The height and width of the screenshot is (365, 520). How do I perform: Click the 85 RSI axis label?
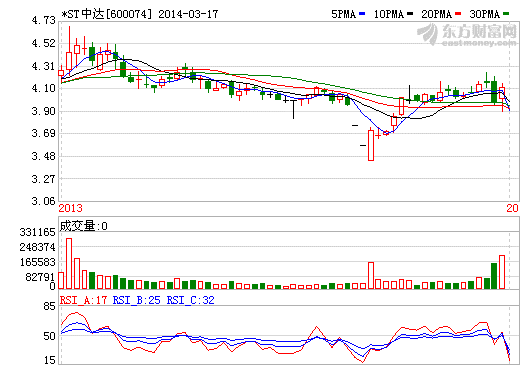coord(49,306)
